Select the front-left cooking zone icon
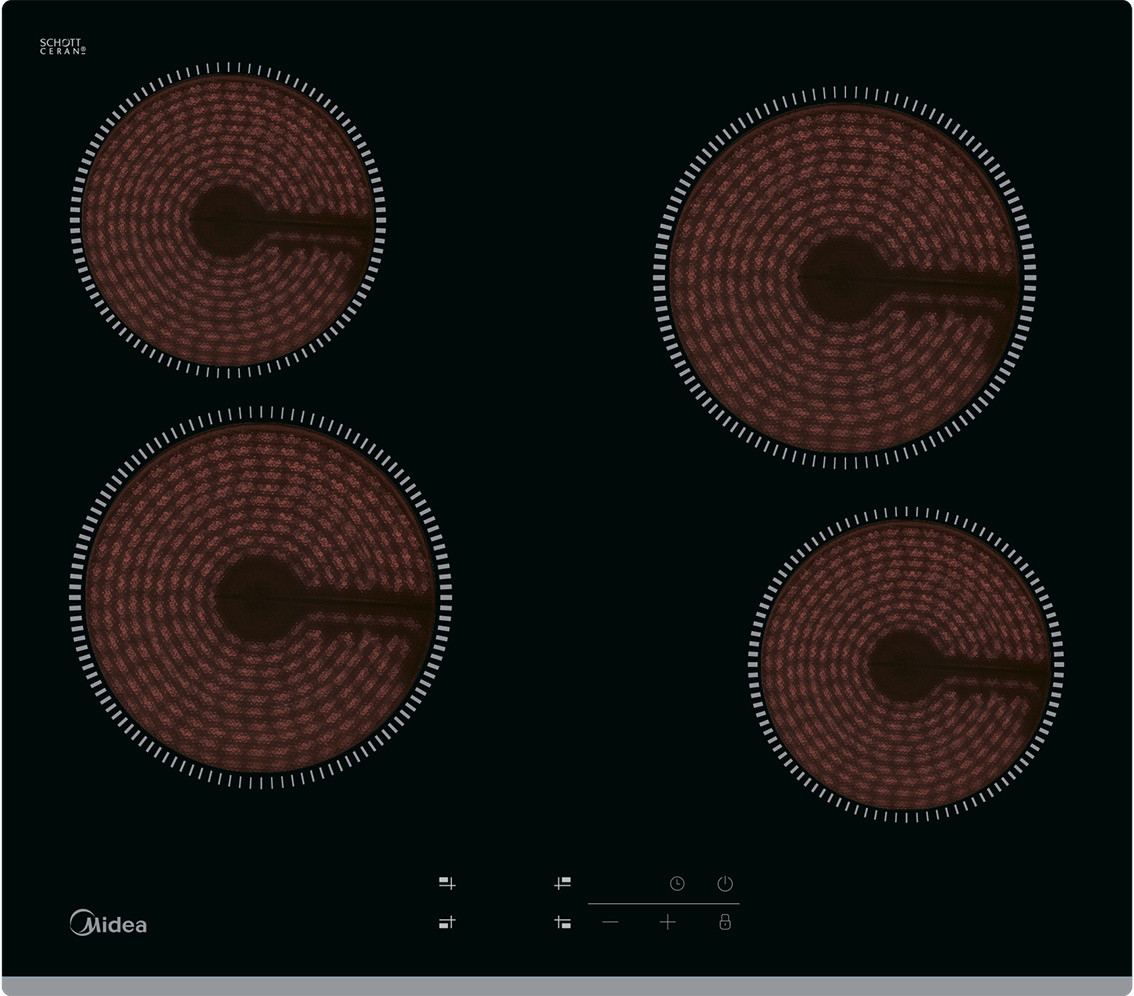Viewport: 1134px width, 996px height. 446,922
